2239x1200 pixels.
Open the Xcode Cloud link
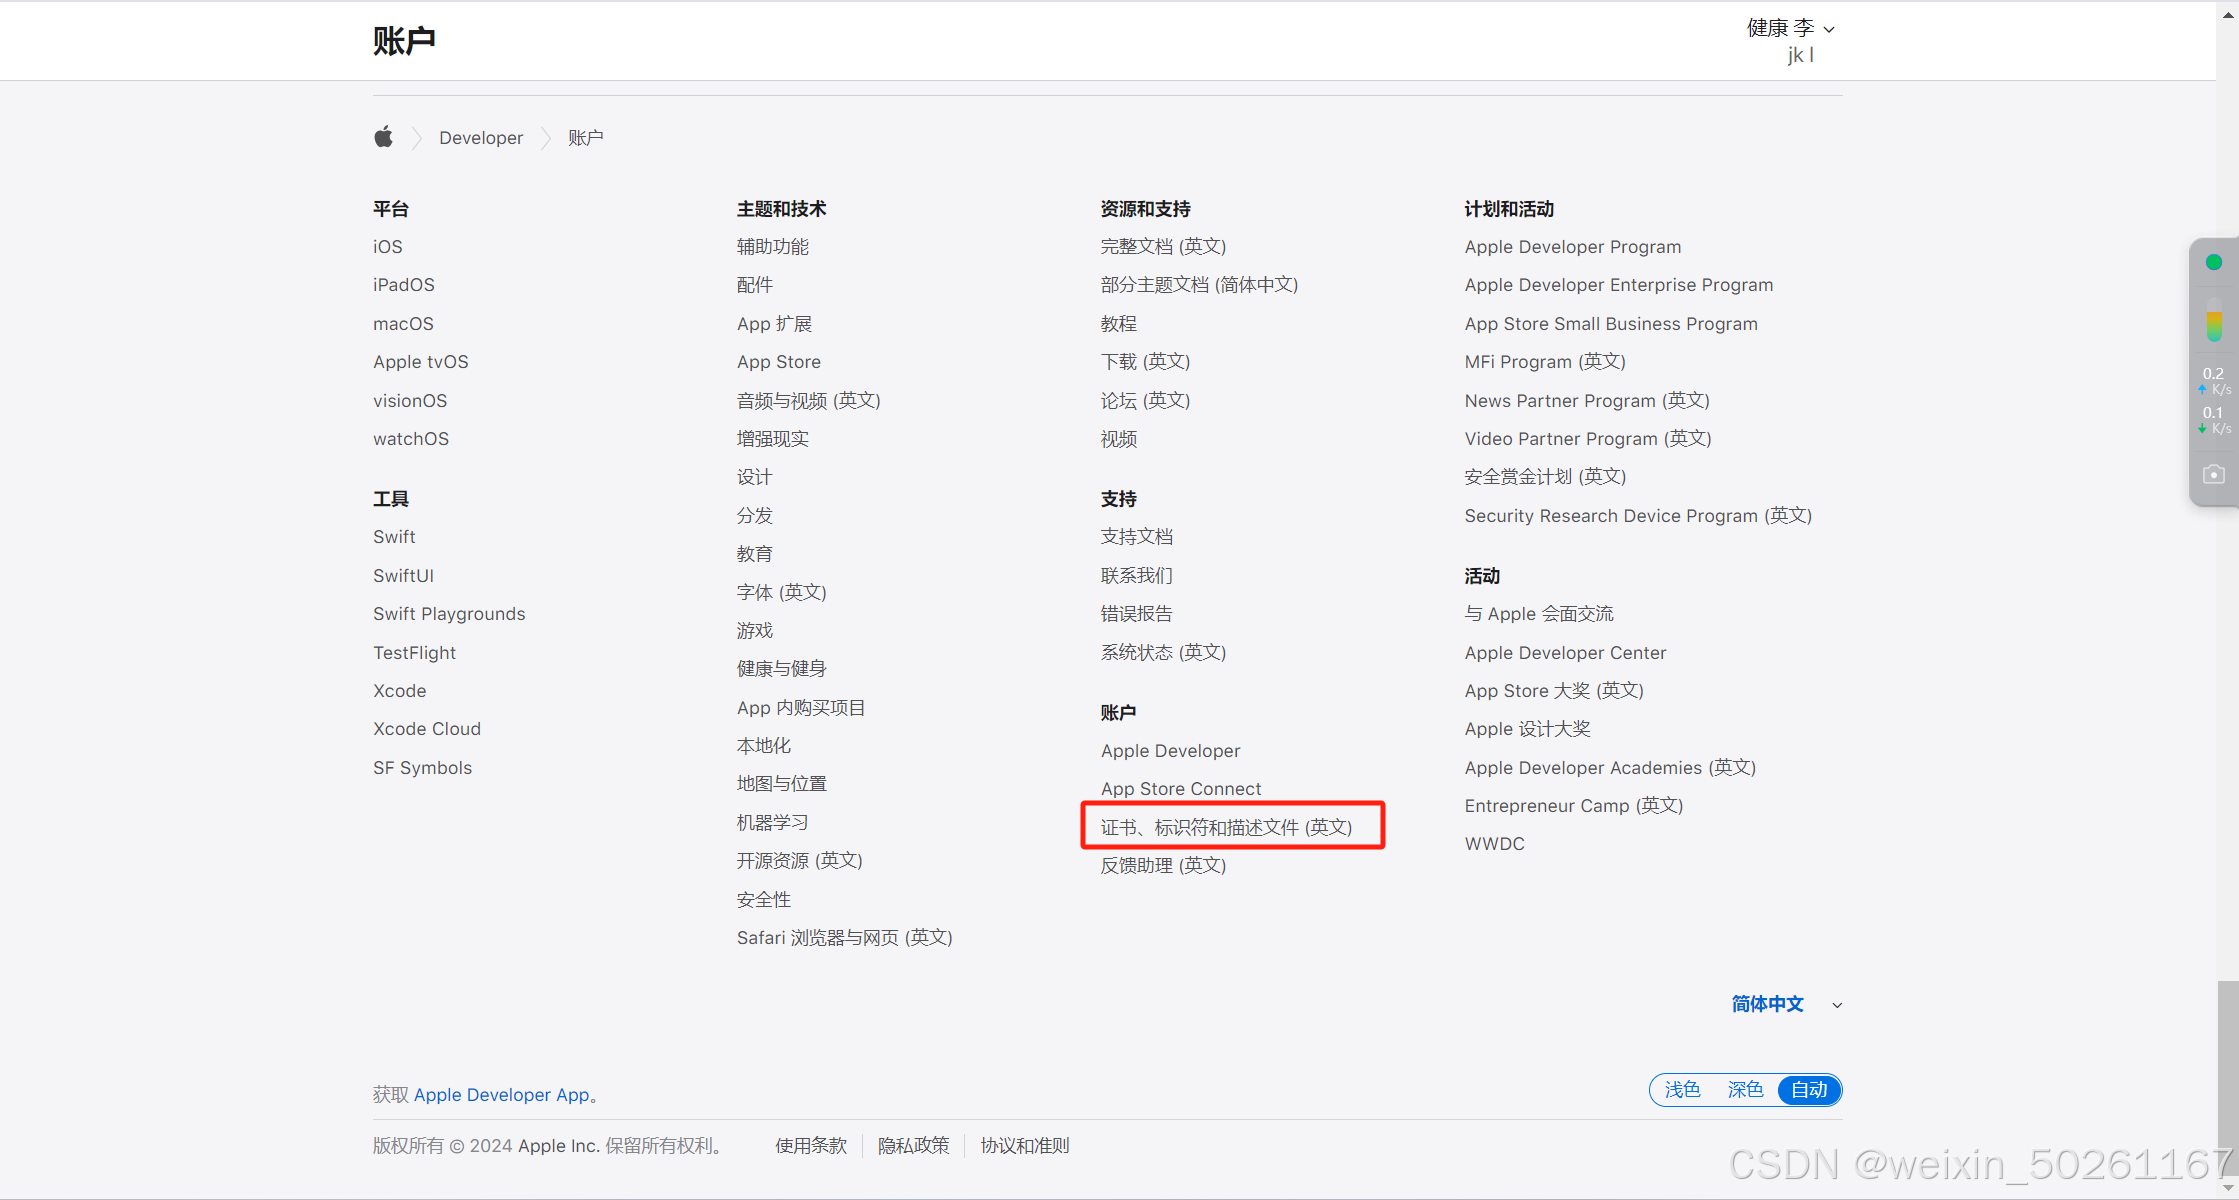point(427,729)
